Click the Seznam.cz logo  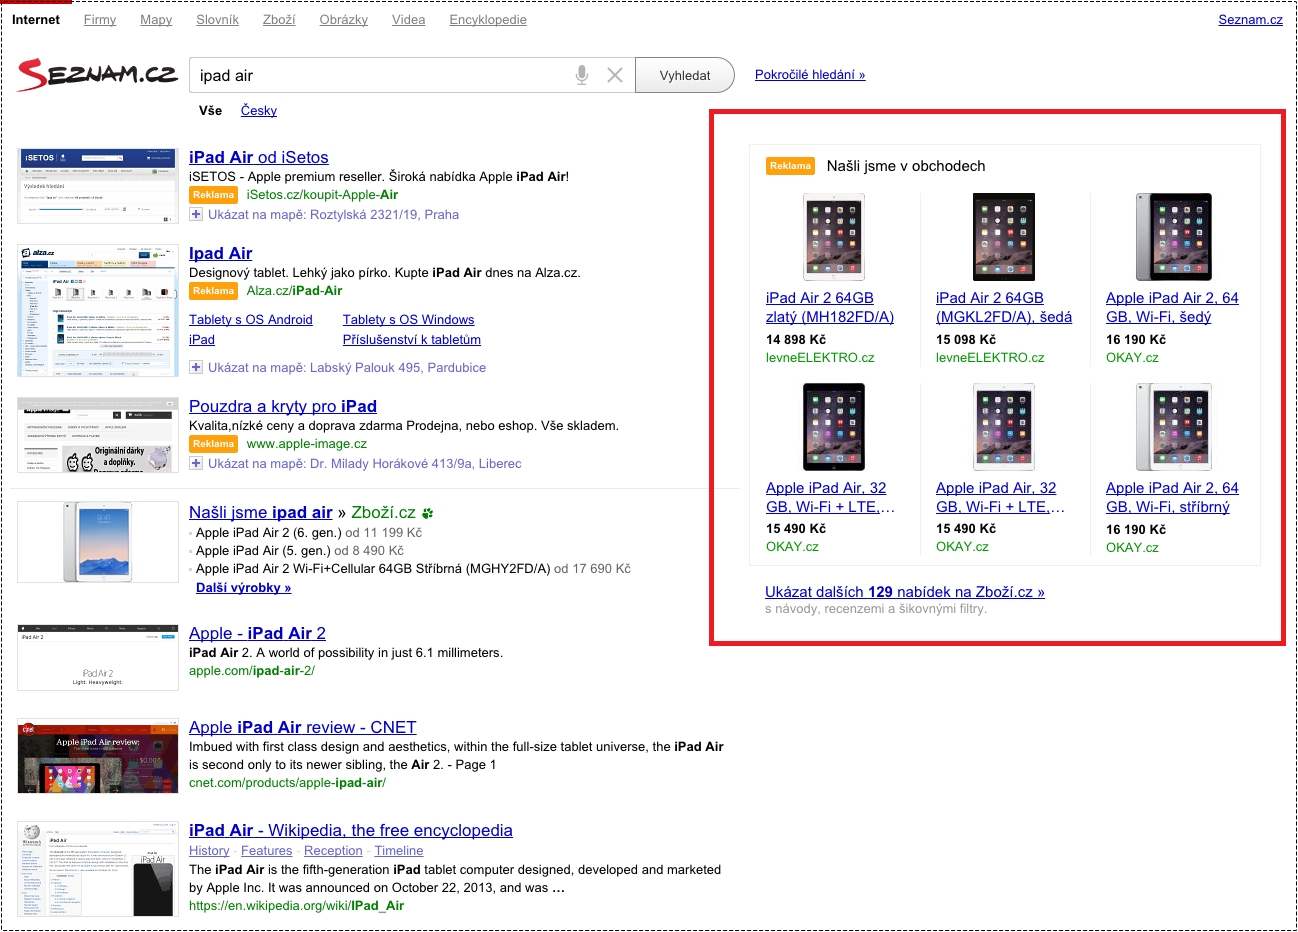point(97,73)
